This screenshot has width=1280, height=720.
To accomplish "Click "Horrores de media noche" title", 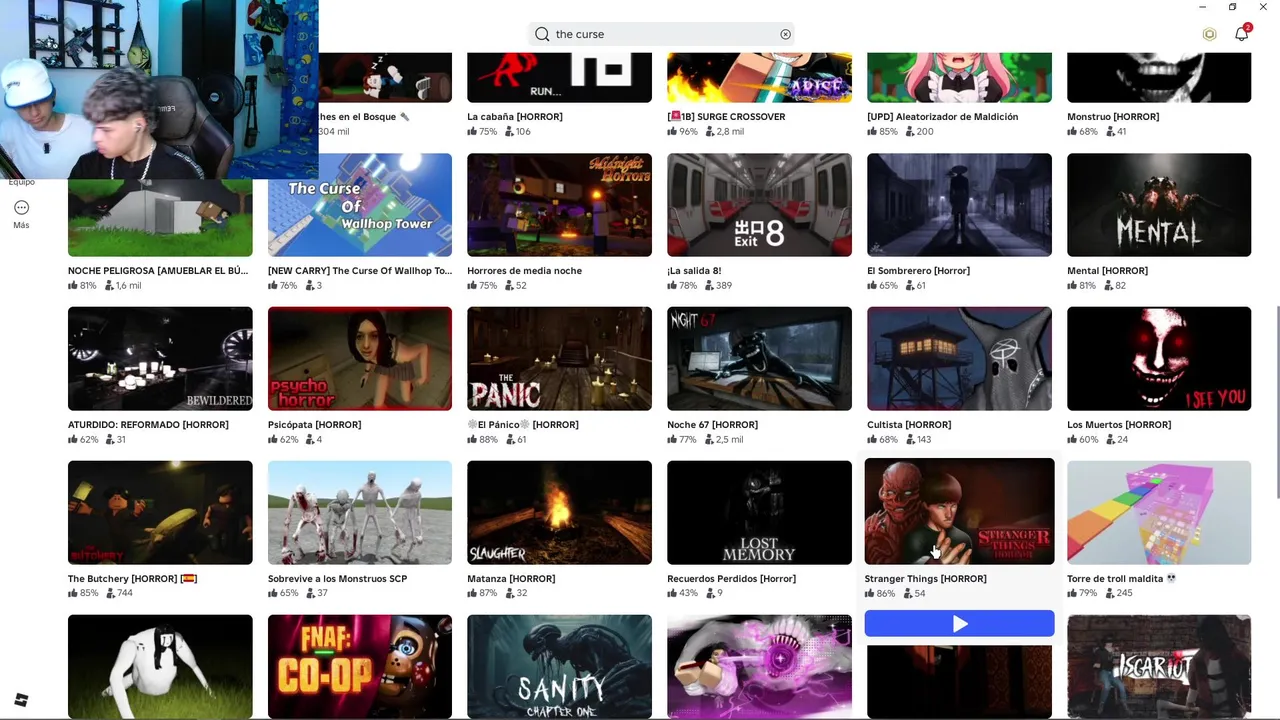I will [524, 271].
